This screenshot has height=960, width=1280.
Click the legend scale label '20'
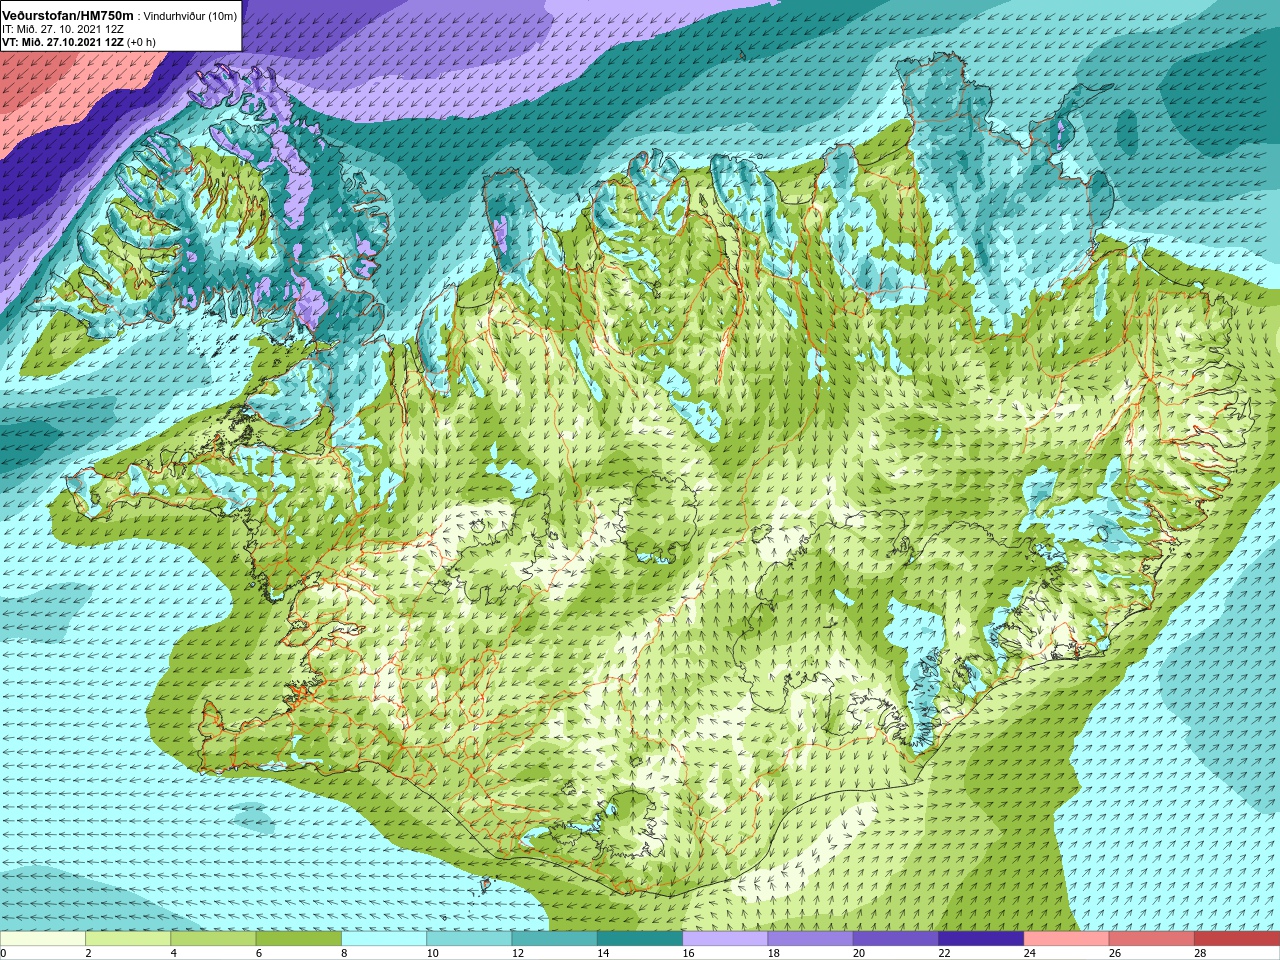pos(859,953)
